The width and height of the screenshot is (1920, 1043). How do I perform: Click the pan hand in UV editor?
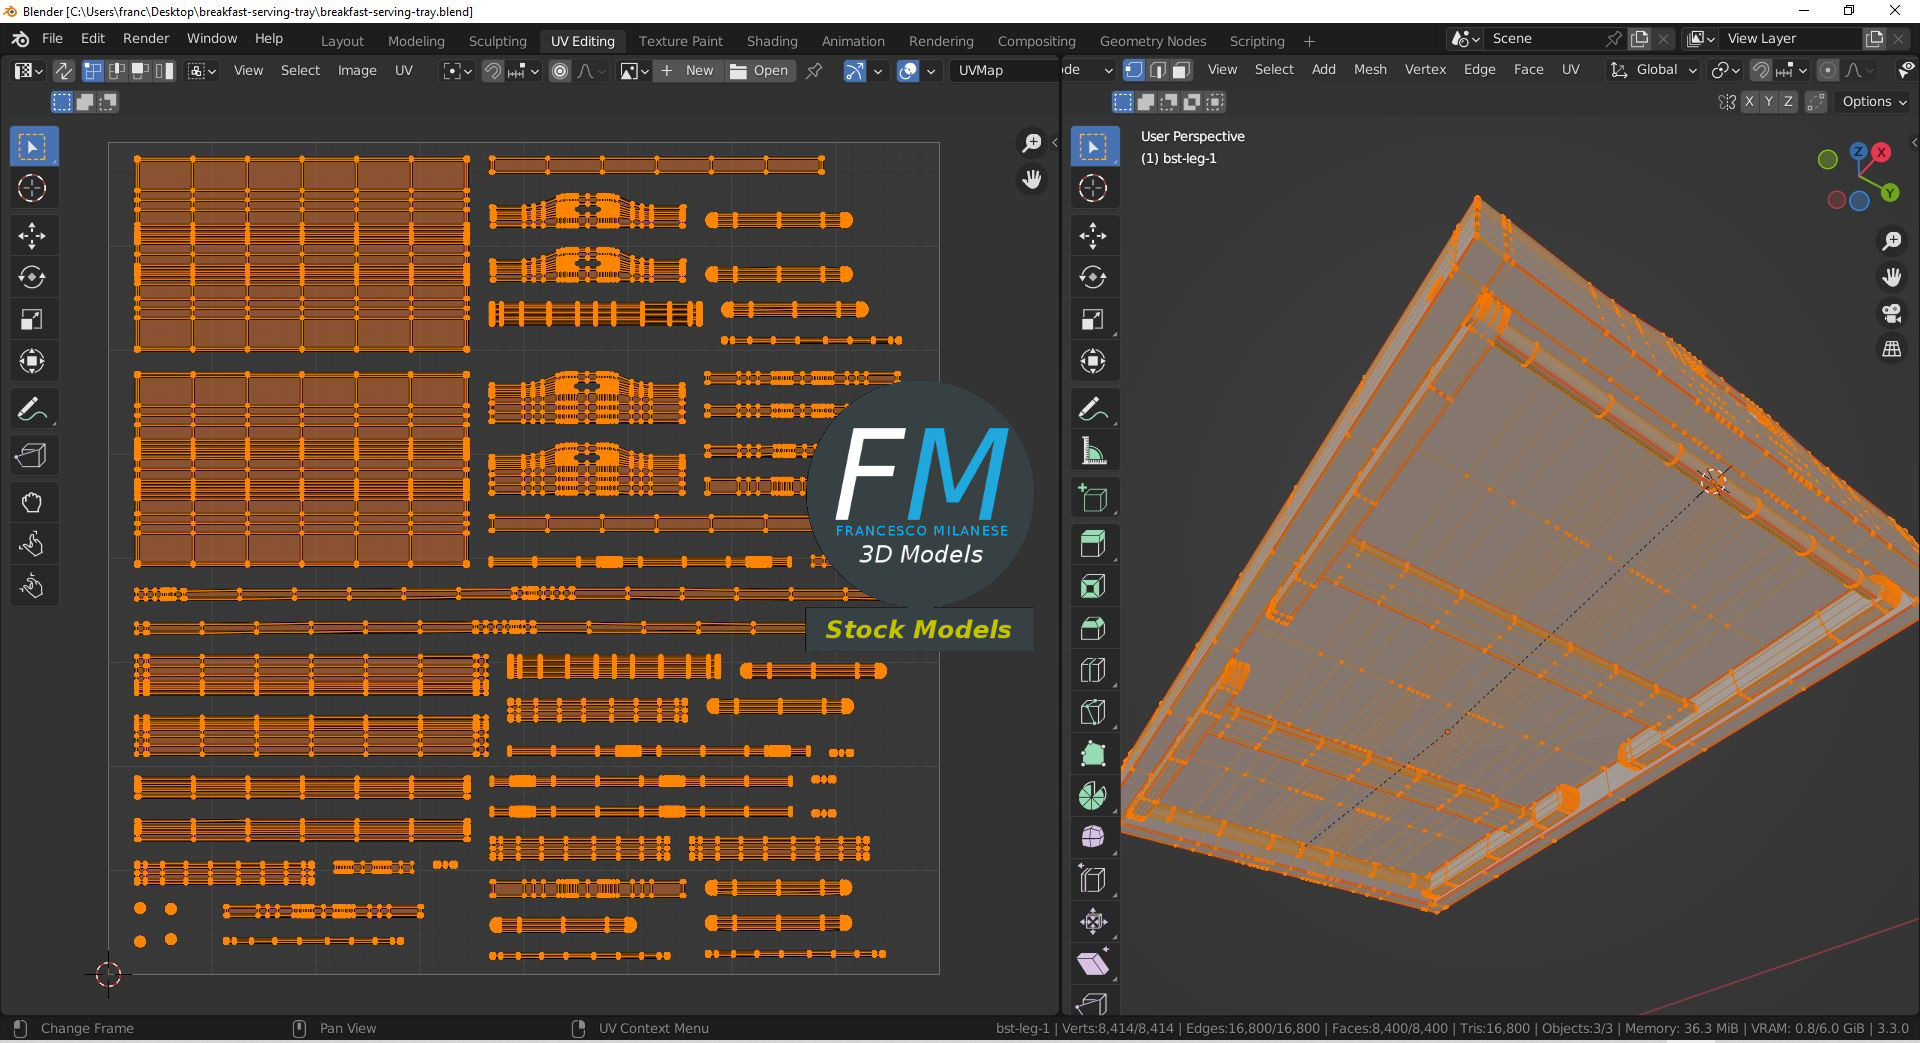coord(1031,179)
